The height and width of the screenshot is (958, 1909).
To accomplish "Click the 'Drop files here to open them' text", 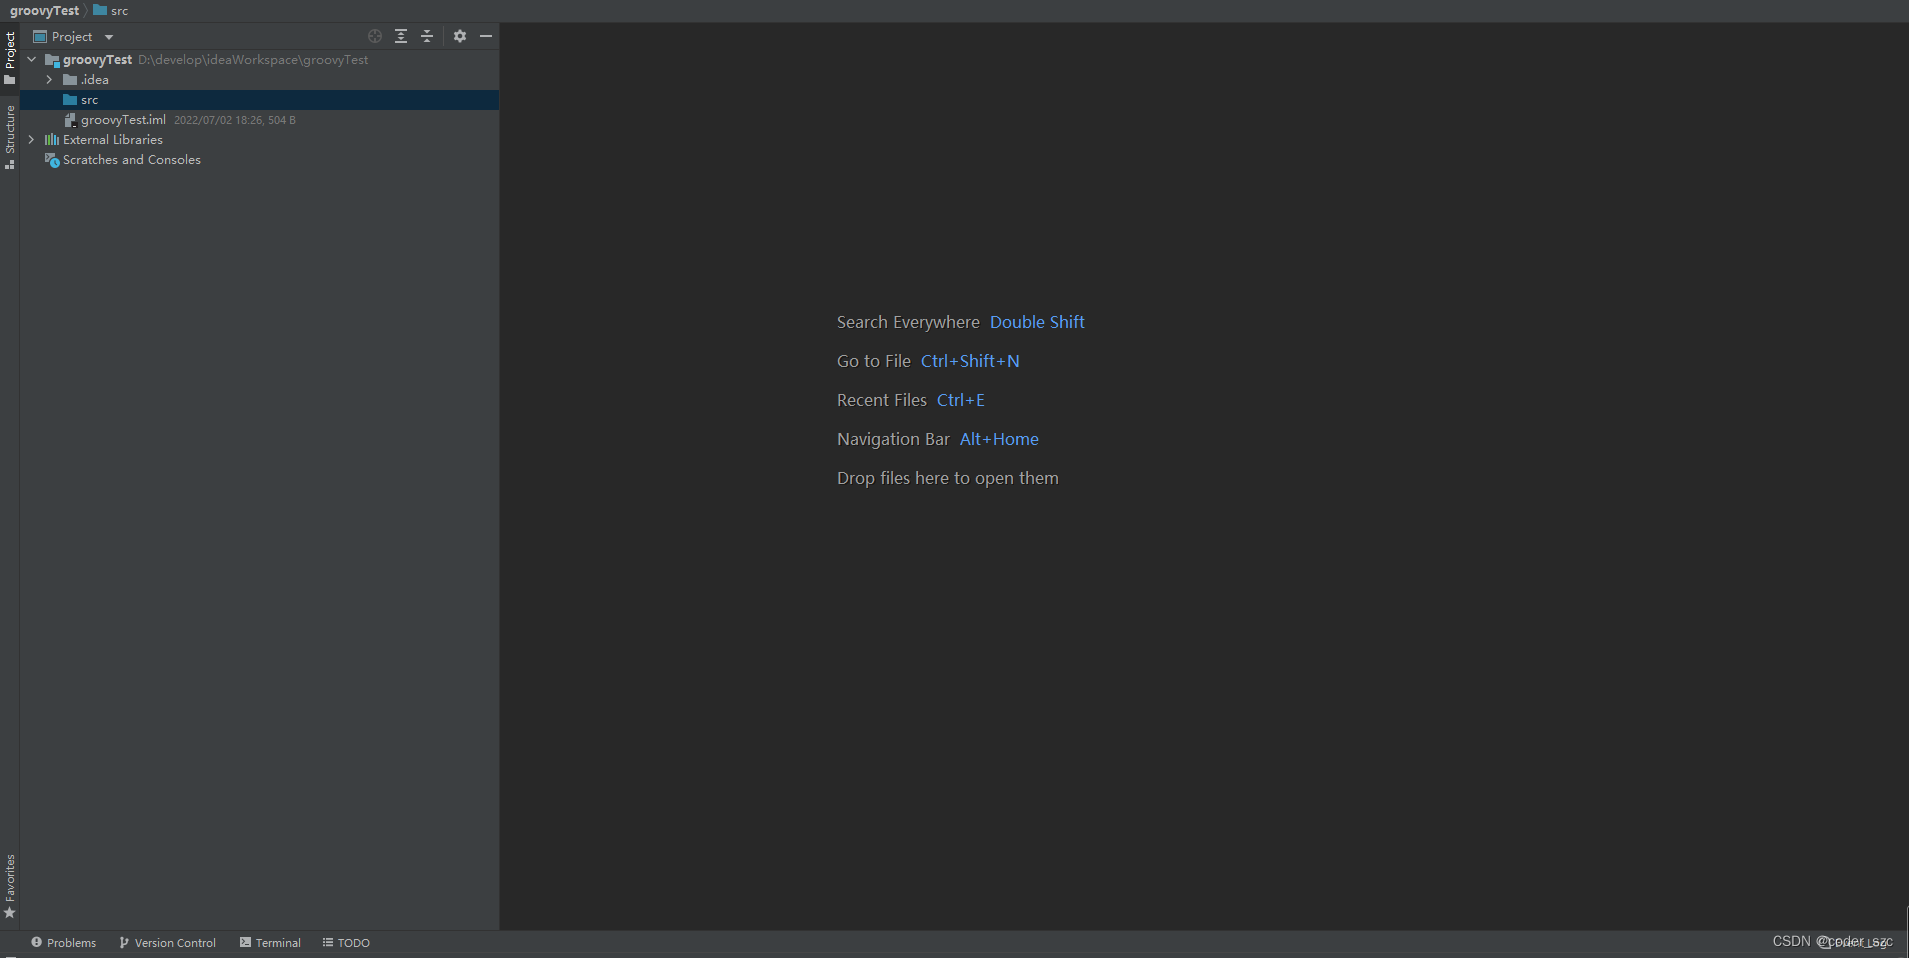I will [x=948, y=478].
